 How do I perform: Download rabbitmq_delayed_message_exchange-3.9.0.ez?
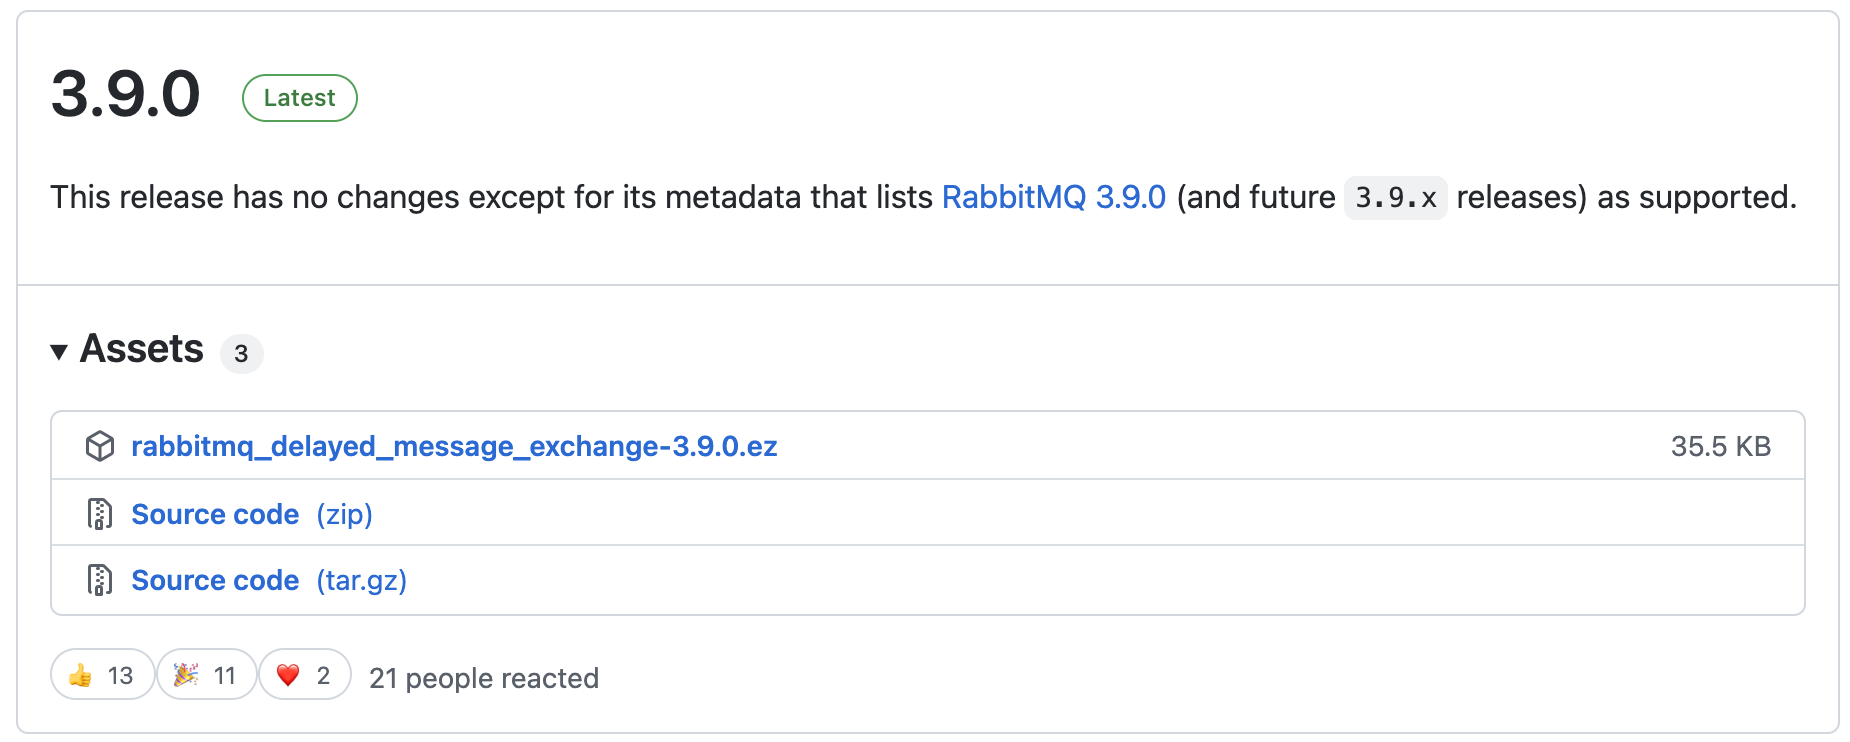coord(454,446)
